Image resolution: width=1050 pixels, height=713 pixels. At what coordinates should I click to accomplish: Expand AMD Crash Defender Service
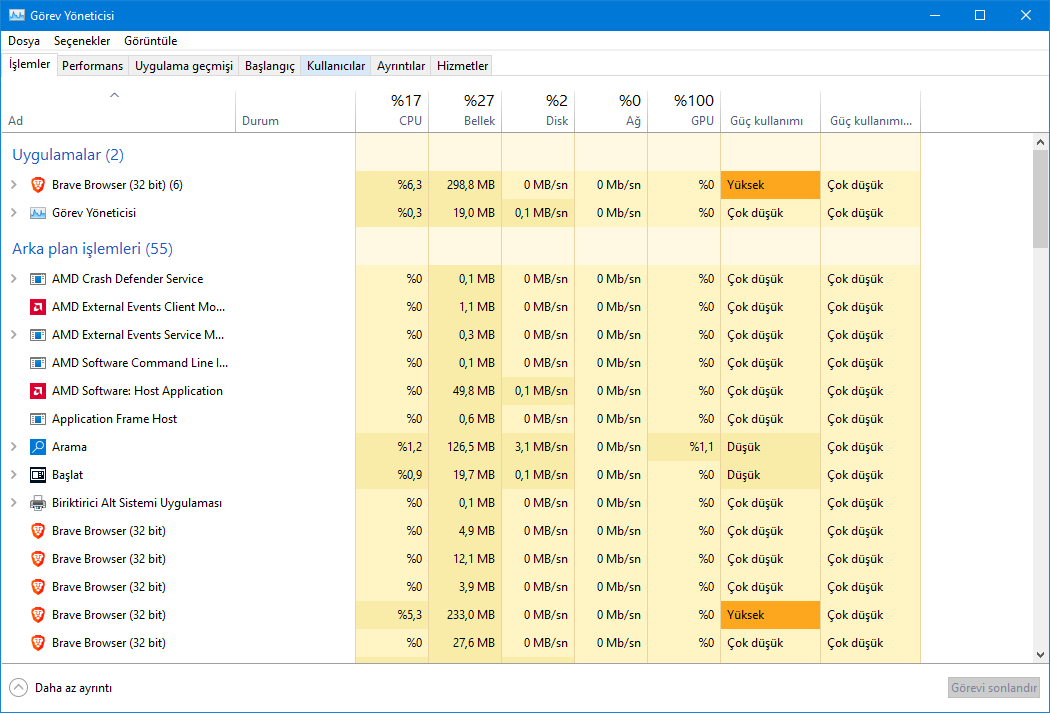coord(13,279)
